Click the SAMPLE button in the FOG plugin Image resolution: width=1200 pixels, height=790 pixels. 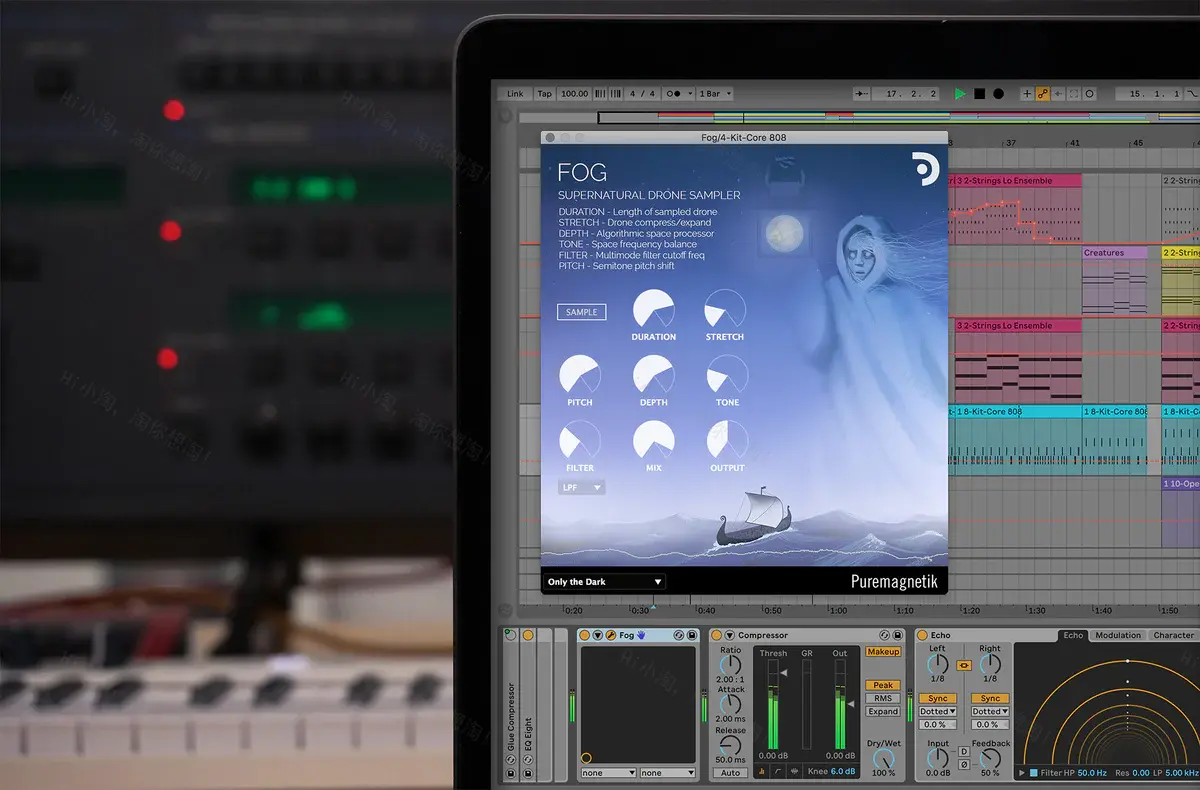(x=581, y=311)
